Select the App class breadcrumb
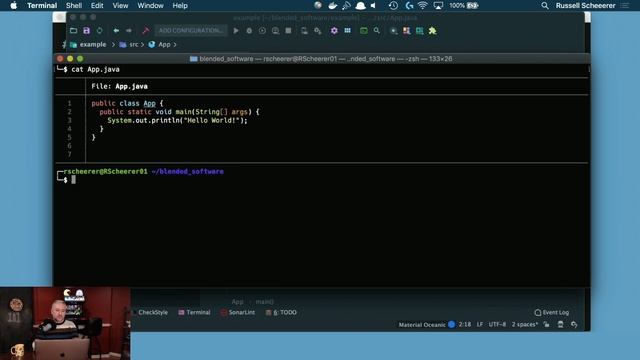Image resolution: width=640 pixels, height=360 pixels. pyautogui.click(x=164, y=44)
